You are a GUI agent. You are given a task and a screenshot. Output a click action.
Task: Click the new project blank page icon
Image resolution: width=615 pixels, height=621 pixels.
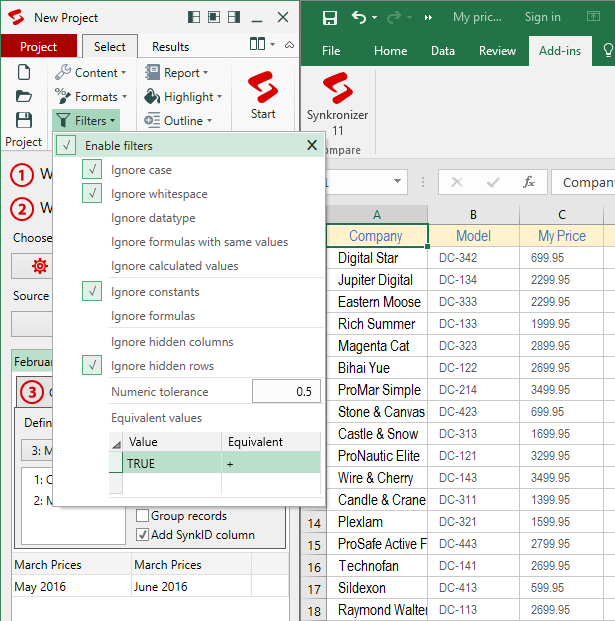(24, 72)
